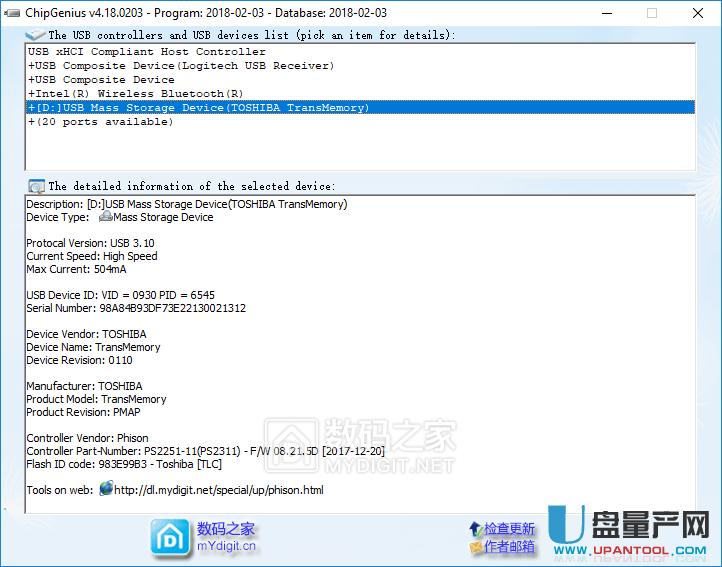
Task: Click the 检查更新 check update link
Action: [510, 529]
